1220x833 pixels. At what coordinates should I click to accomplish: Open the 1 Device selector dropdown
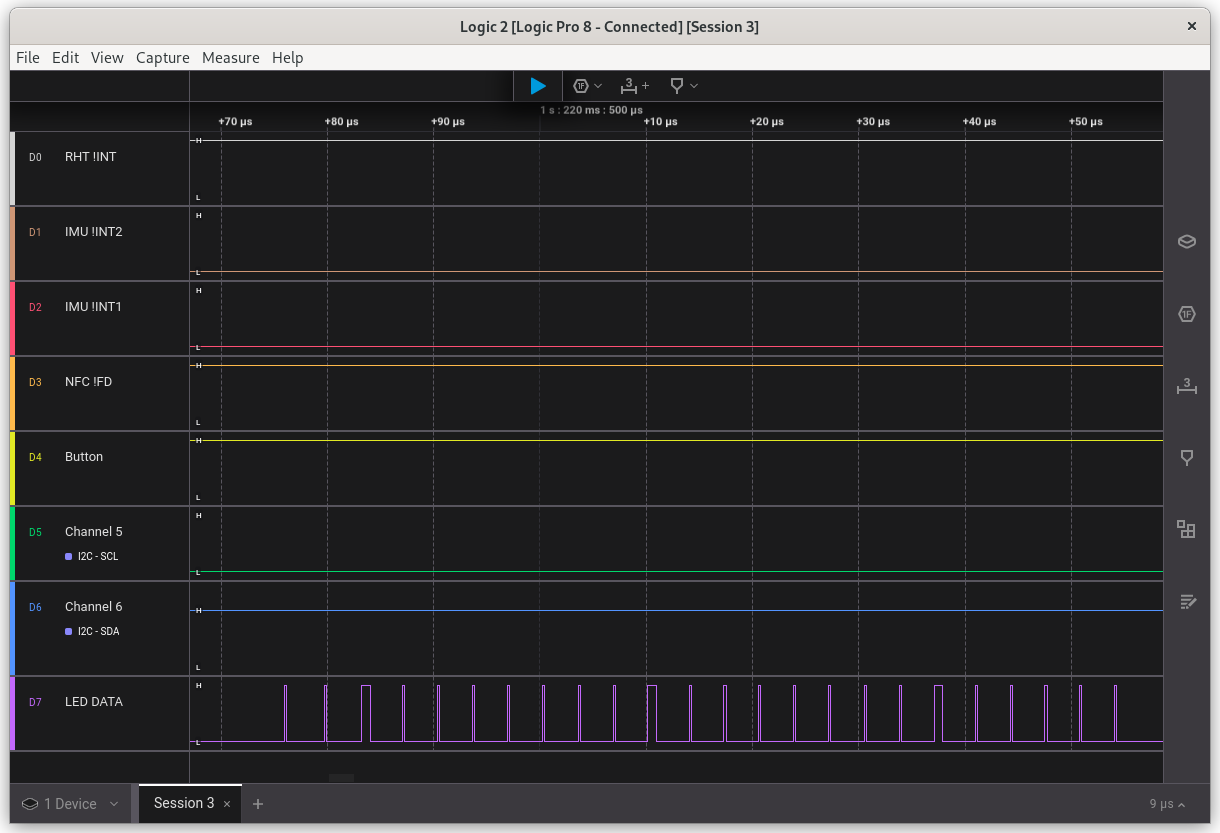pos(71,804)
